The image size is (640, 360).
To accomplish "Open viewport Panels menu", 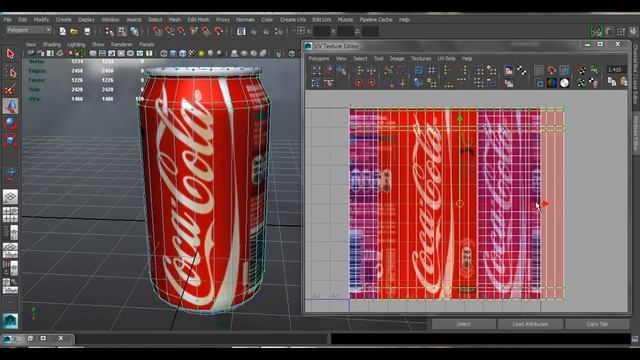I will pyautogui.click(x=147, y=44).
